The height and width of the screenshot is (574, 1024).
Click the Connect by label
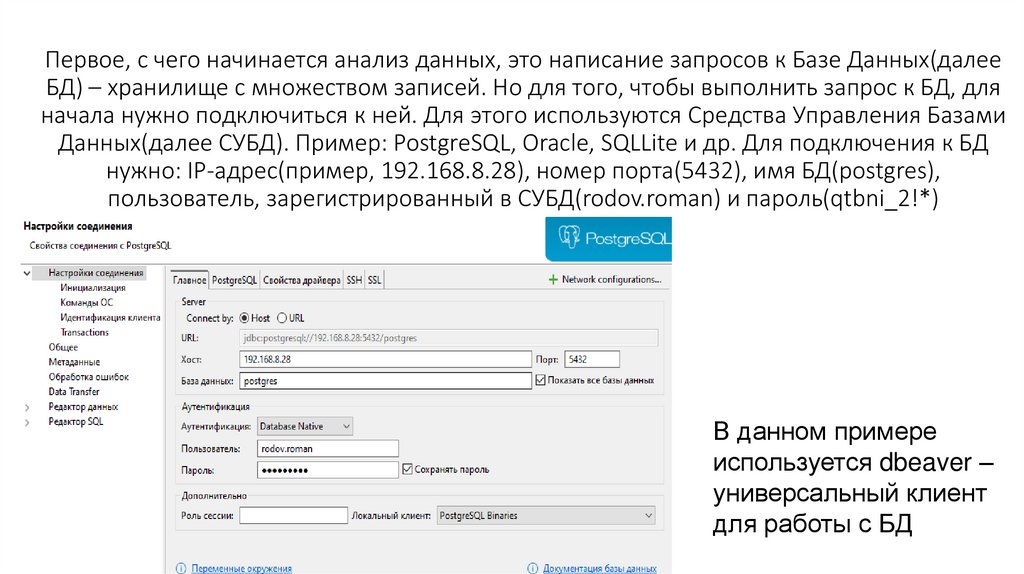[x=210, y=318]
